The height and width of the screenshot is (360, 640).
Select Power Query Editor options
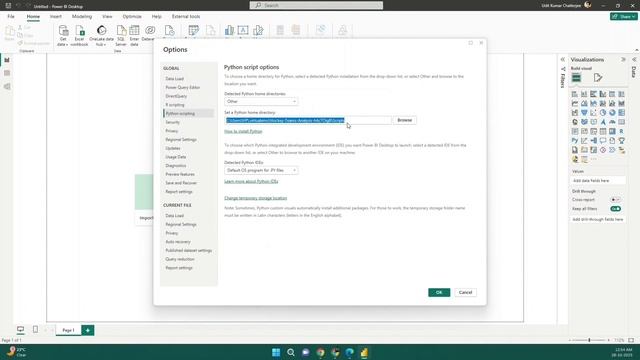[x=182, y=87]
